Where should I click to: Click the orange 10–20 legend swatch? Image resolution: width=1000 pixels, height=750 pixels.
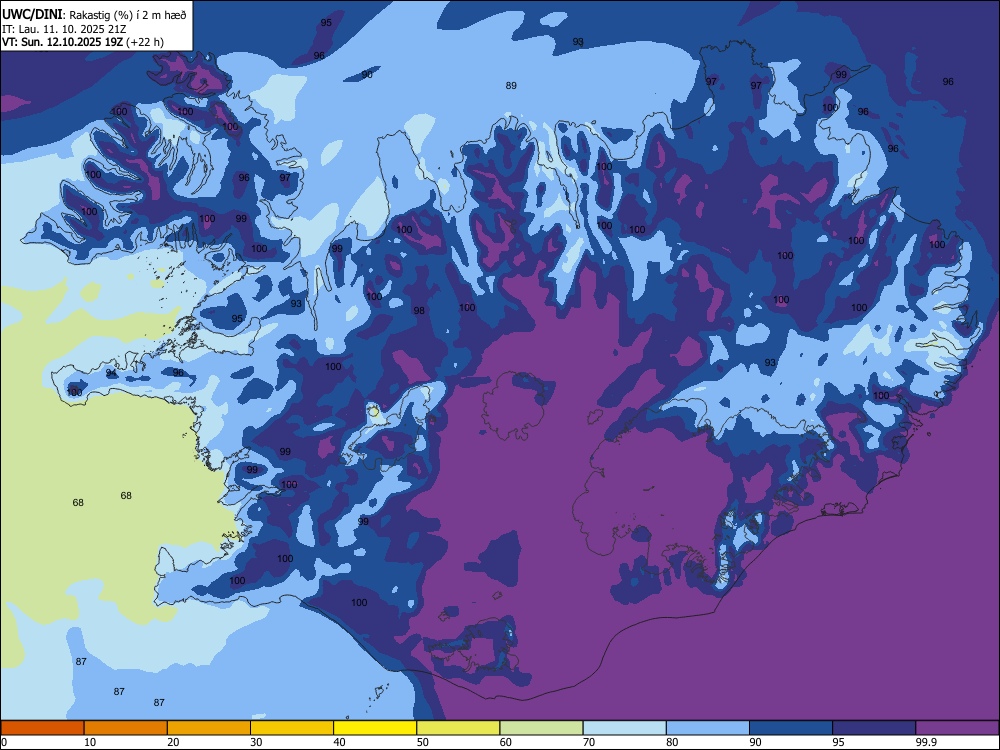pyautogui.click(x=126, y=728)
